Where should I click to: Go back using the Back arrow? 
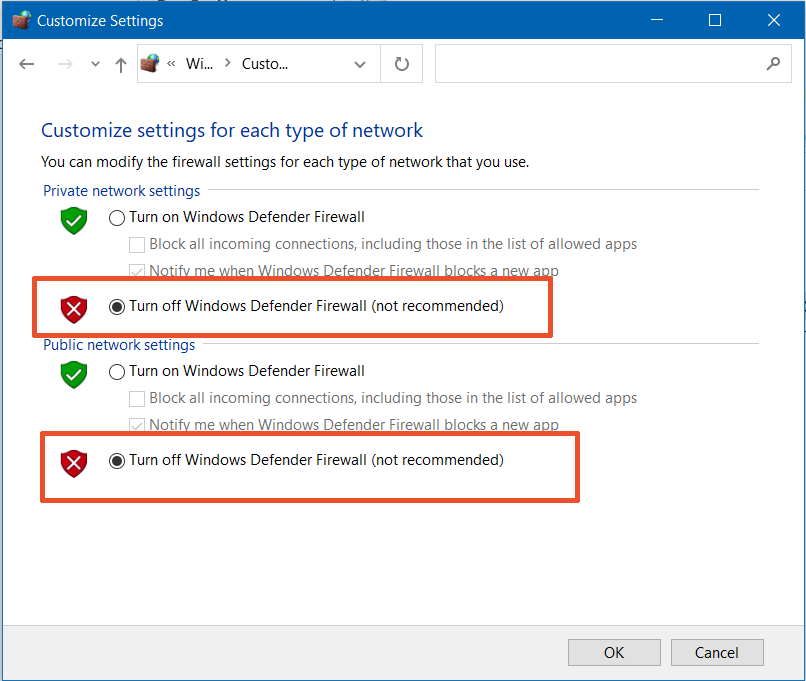click(27, 64)
